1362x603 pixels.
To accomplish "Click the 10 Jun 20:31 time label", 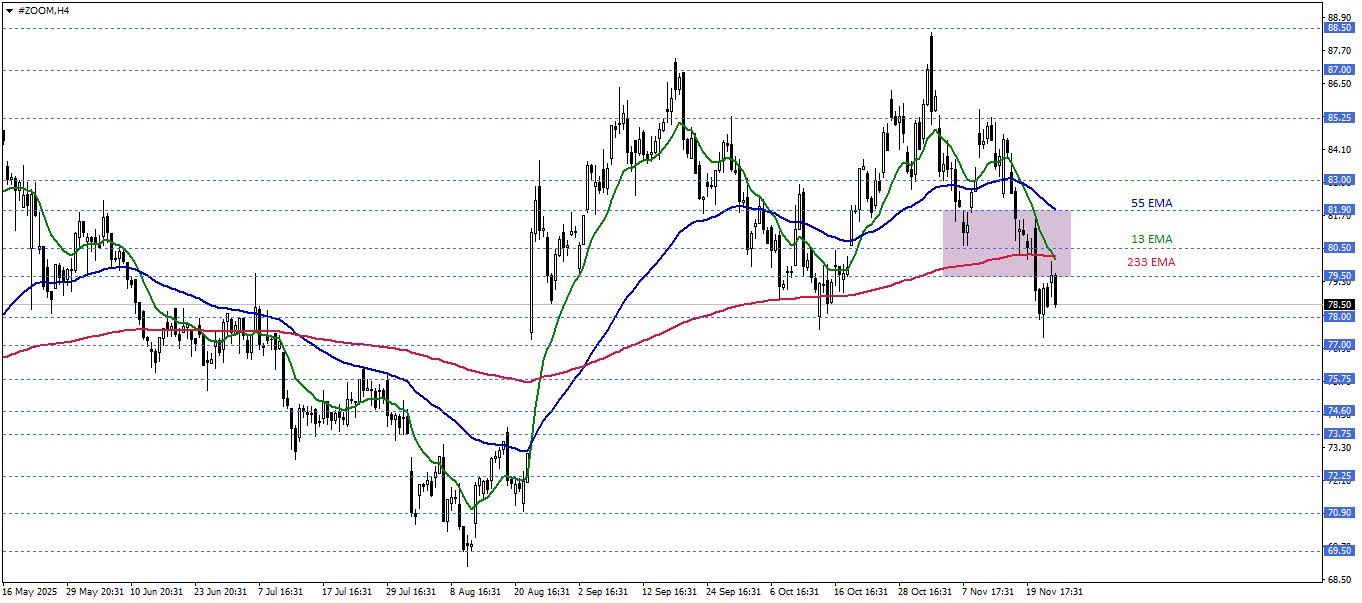I will pos(158,592).
